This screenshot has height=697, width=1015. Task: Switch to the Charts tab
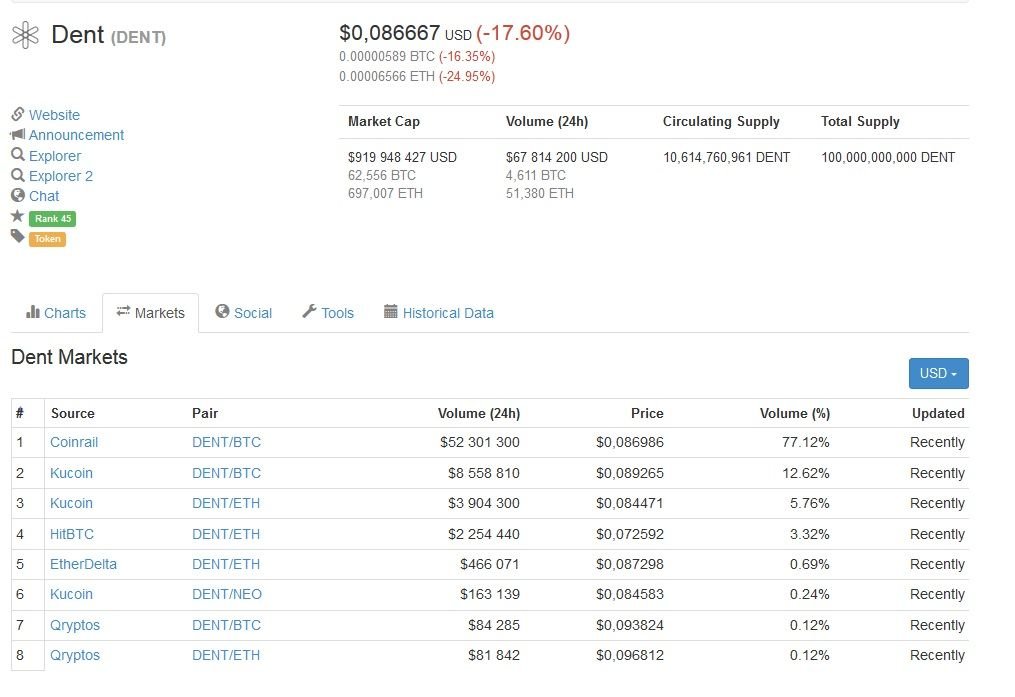56,313
